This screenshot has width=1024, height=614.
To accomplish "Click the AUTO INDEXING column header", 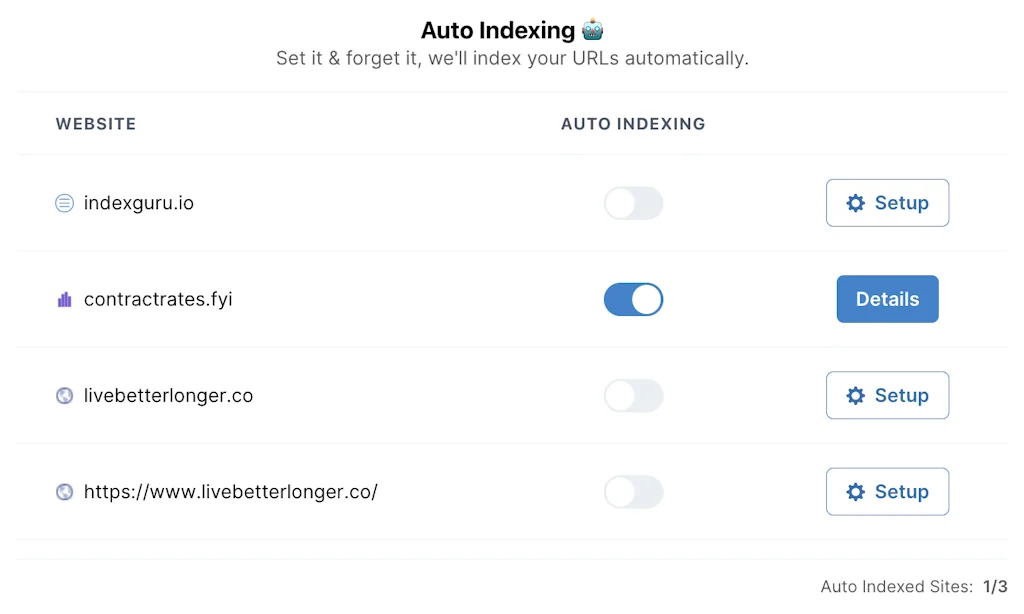I will pos(633,123).
